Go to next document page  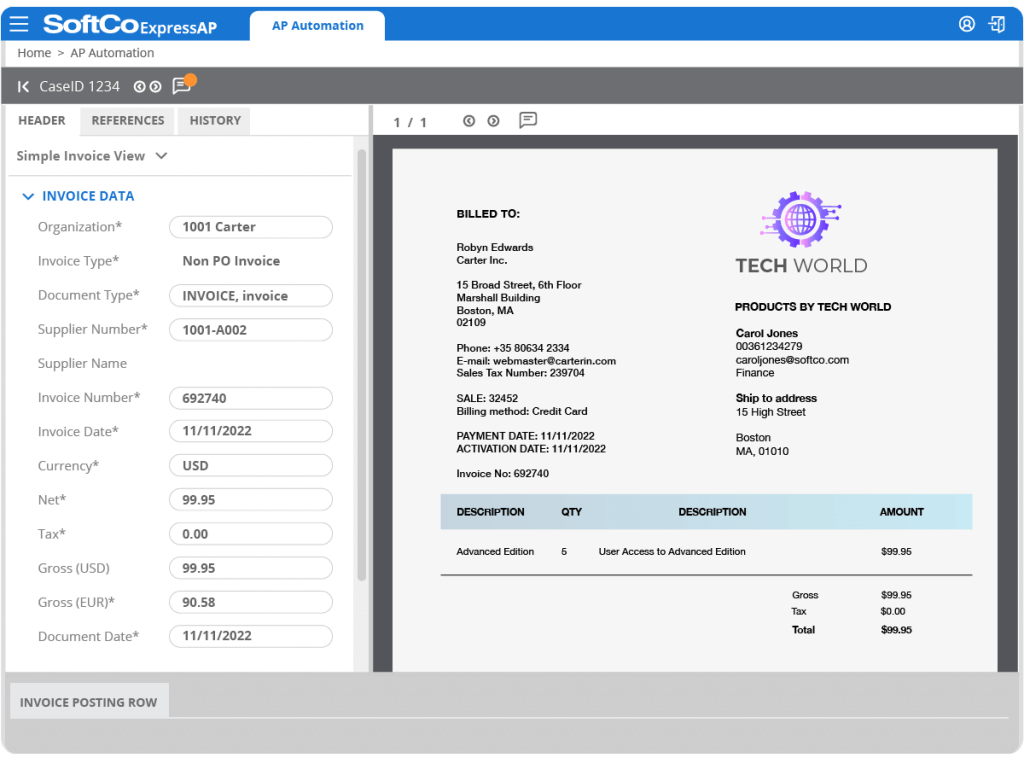pyautogui.click(x=493, y=121)
